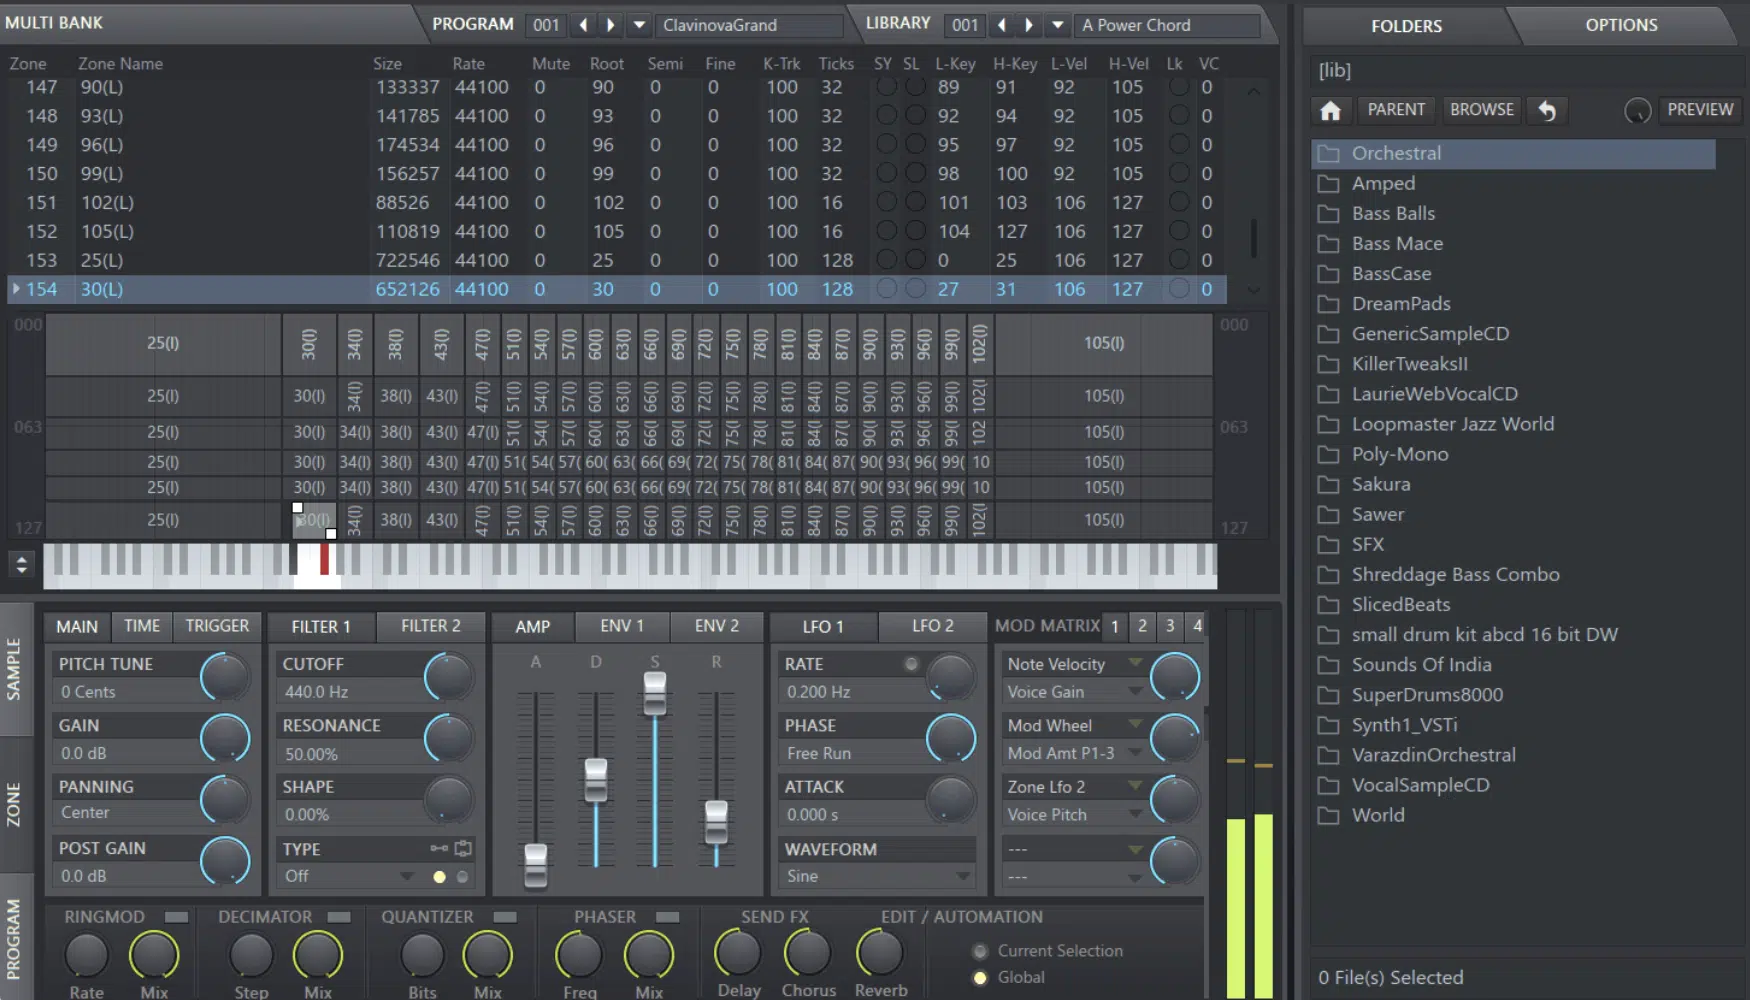Open the Zone Lfo 2 source dropdown
Screen dimensions: 1750x1000
click(1135, 786)
